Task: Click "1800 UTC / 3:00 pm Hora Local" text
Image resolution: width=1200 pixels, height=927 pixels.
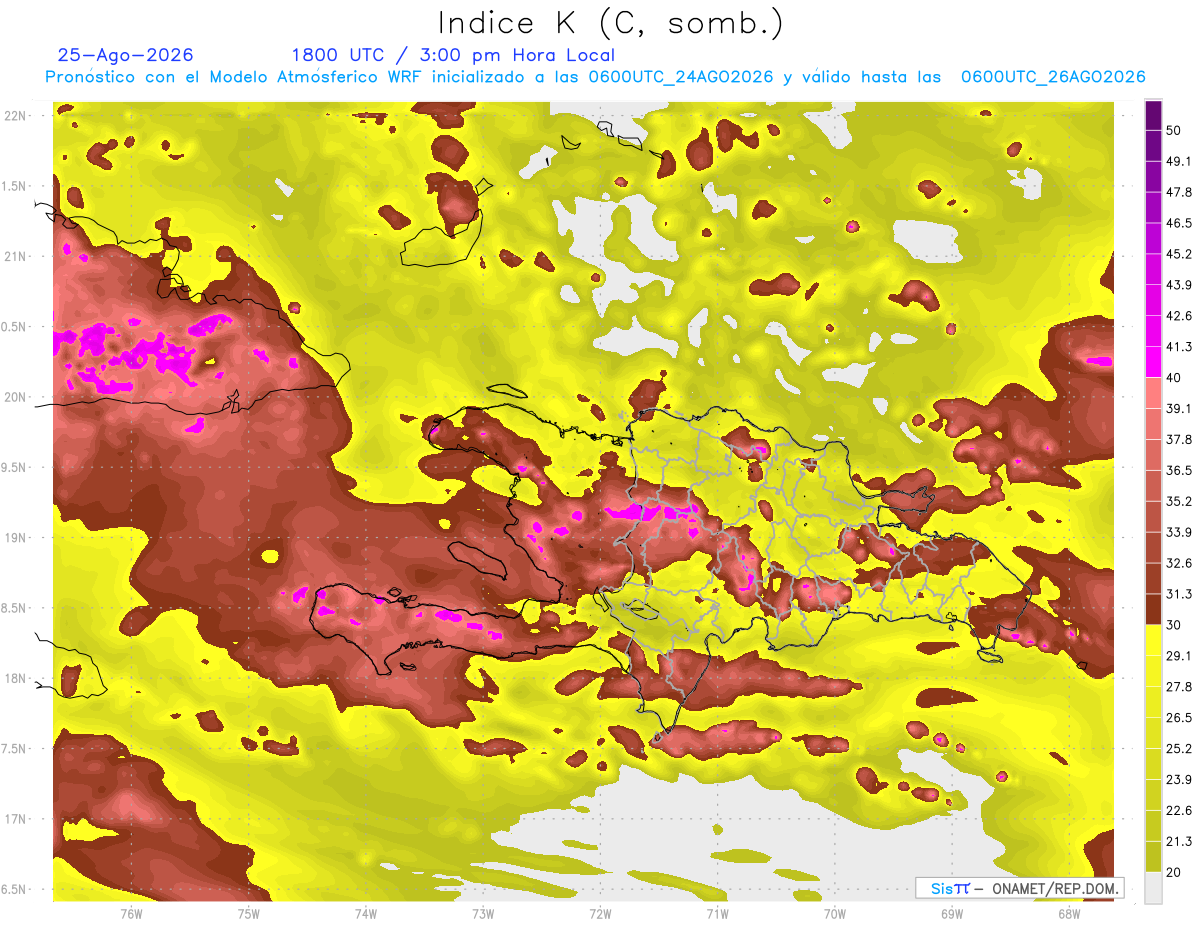Action: pos(453,55)
